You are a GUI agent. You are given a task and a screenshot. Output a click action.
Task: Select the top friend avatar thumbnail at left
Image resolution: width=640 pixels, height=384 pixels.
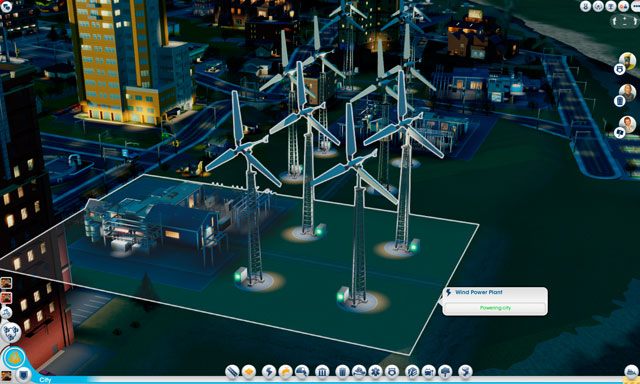(6, 283)
